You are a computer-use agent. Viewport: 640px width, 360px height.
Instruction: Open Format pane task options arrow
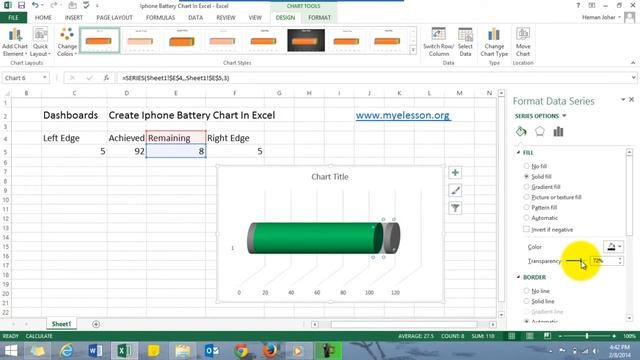(623, 100)
